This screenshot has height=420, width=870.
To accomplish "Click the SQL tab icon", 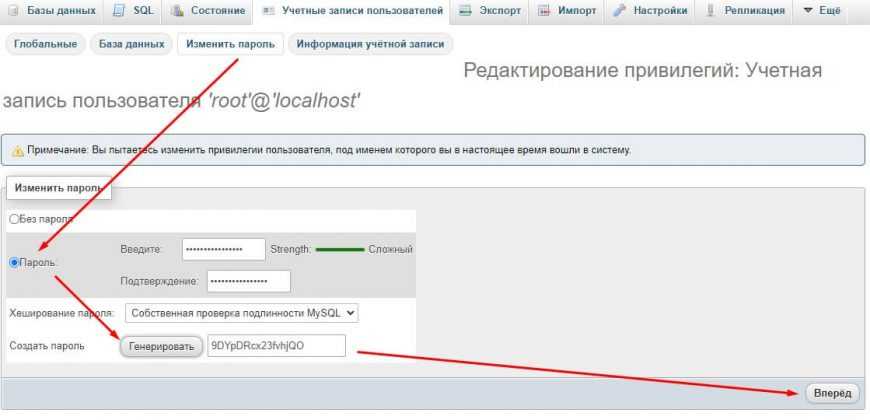I will [119, 11].
